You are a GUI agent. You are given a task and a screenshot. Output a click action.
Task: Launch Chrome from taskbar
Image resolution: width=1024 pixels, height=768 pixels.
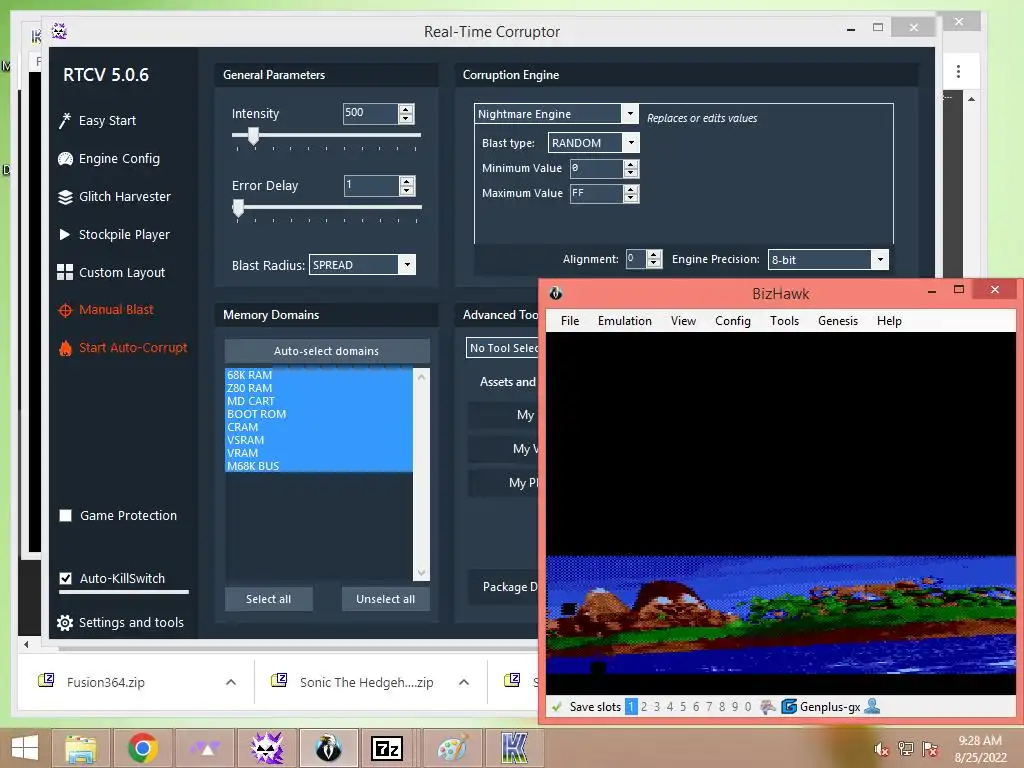(x=142, y=748)
